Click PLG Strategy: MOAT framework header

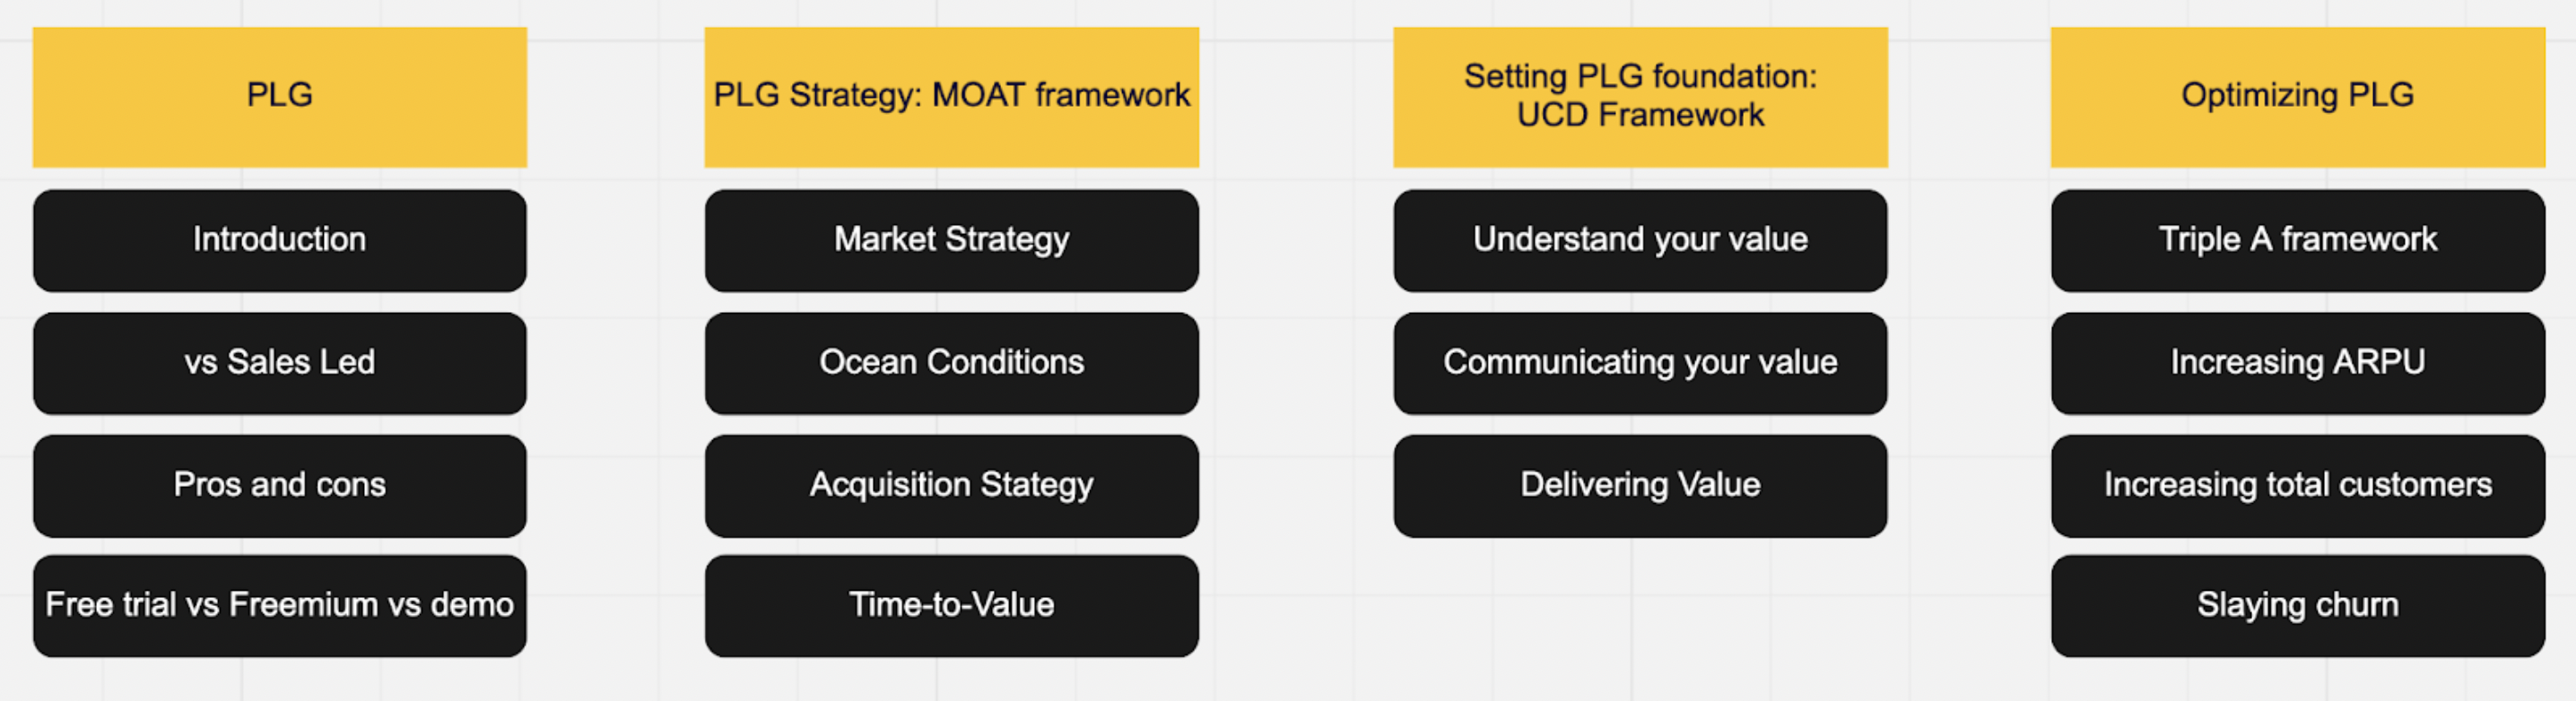point(952,97)
